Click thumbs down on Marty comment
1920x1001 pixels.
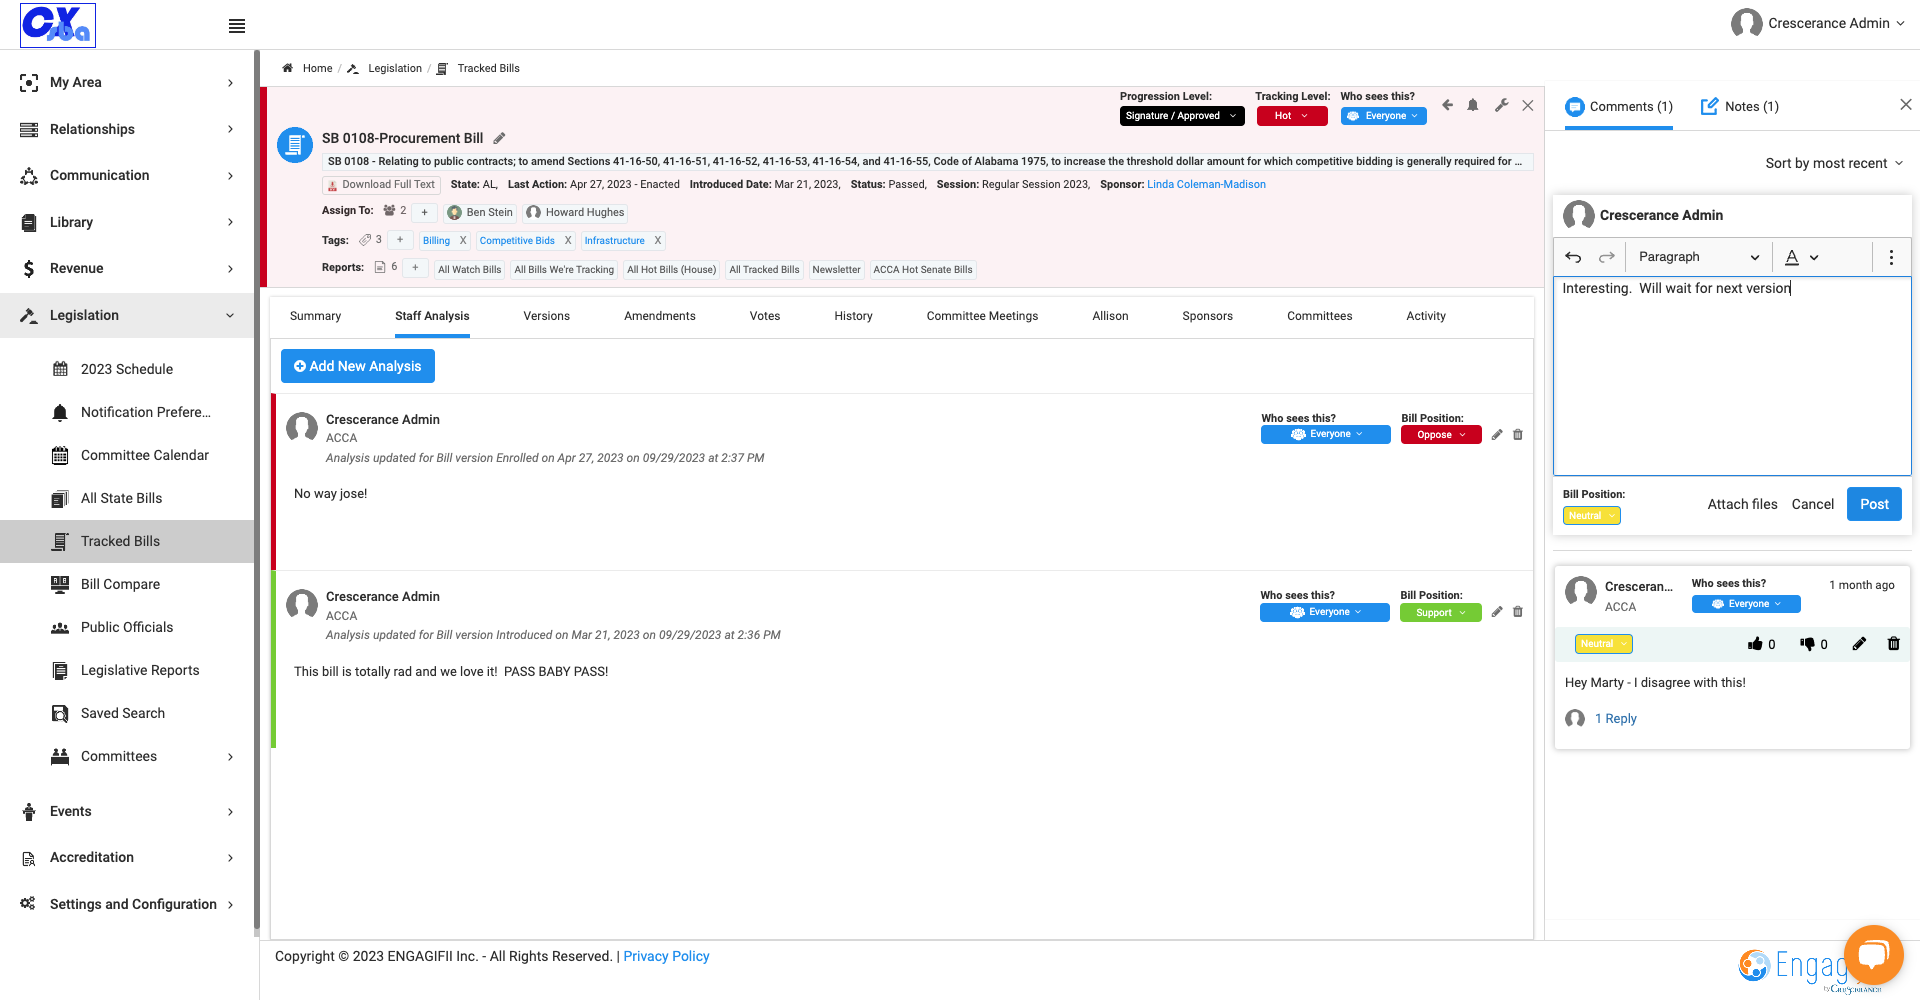[1807, 644]
